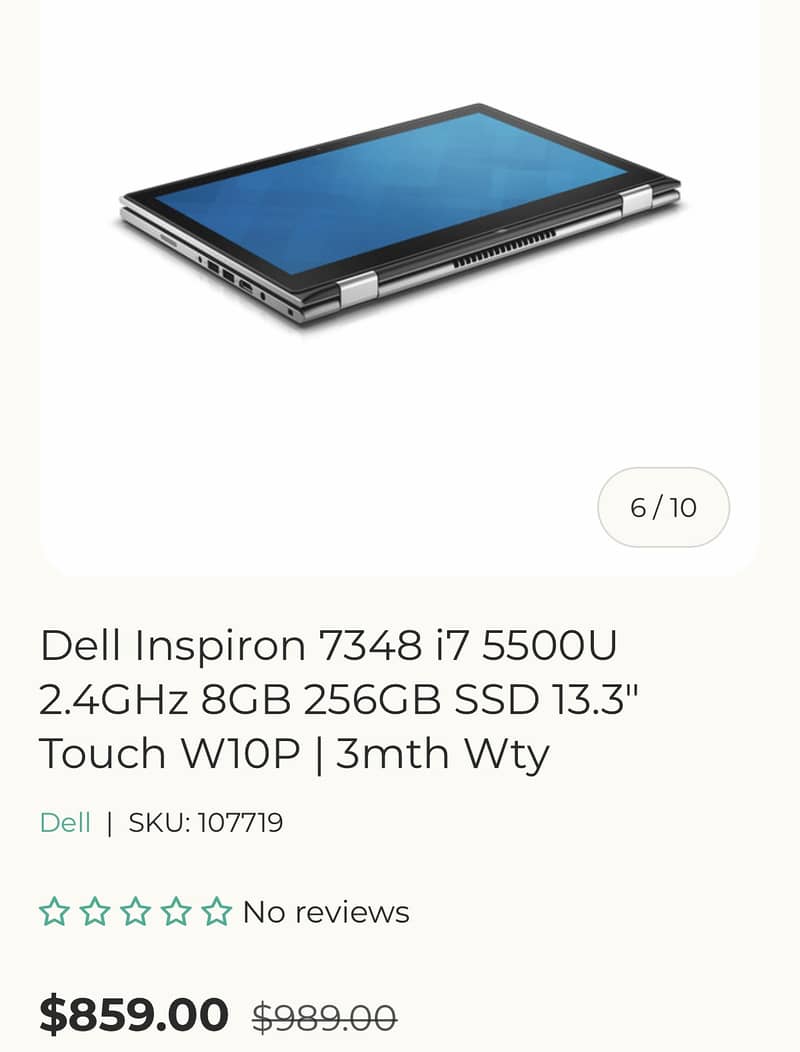Tap the 6 / 10 image counter

pyautogui.click(x=663, y=507)
